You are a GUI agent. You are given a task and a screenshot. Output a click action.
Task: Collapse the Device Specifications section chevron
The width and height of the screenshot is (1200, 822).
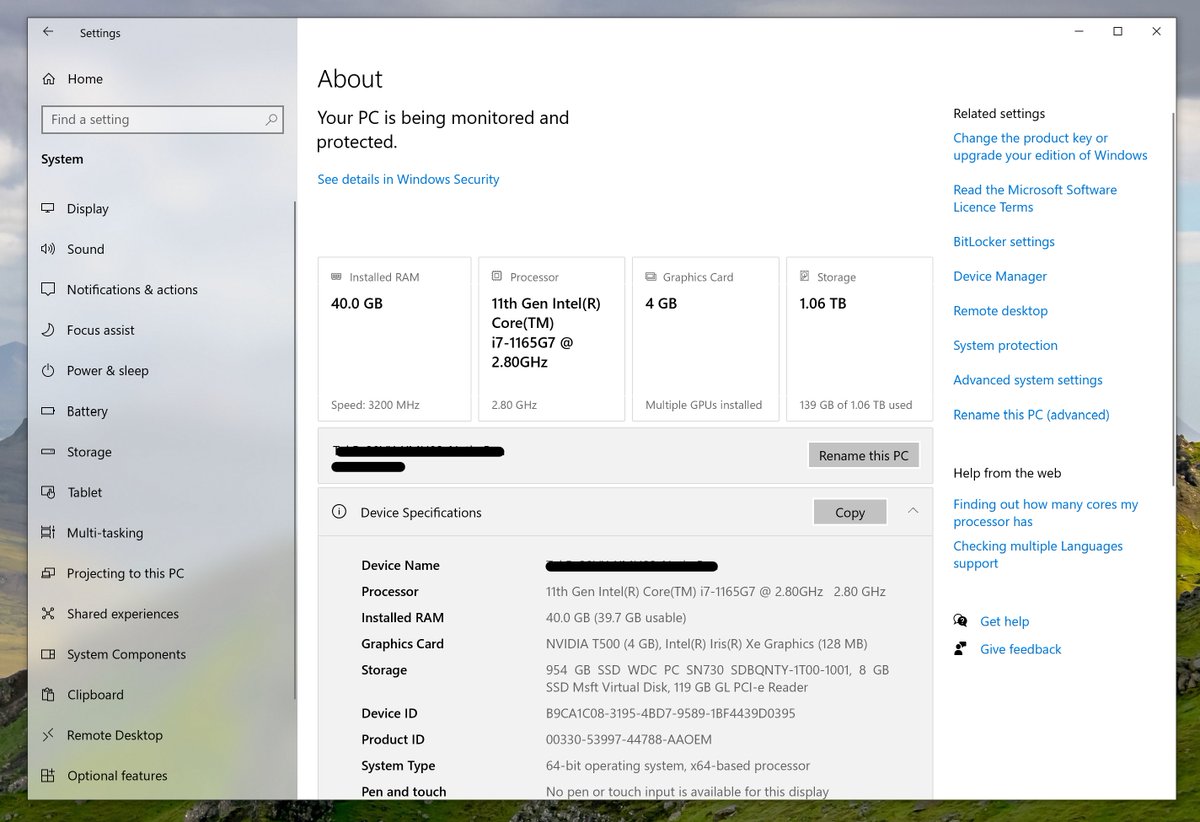tap(912, 511)
